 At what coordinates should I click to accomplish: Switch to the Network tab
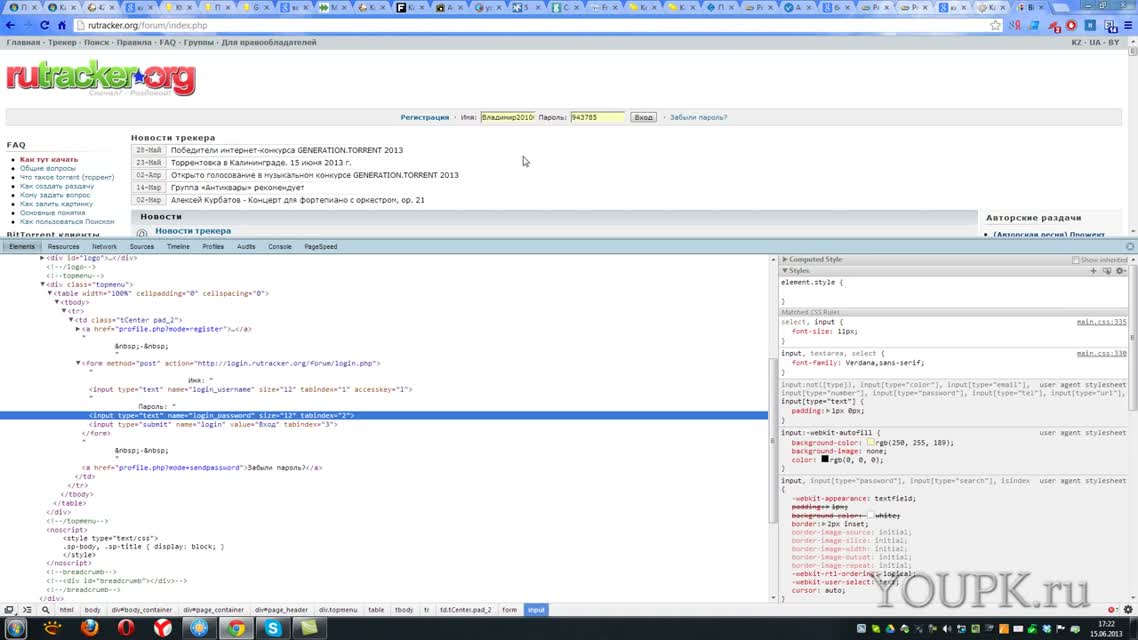pos(104,247)
